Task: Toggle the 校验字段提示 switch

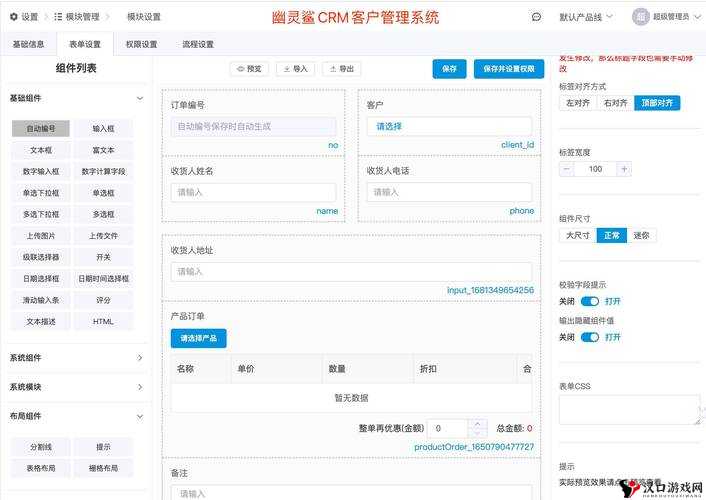Action: (x=590, y=301)
